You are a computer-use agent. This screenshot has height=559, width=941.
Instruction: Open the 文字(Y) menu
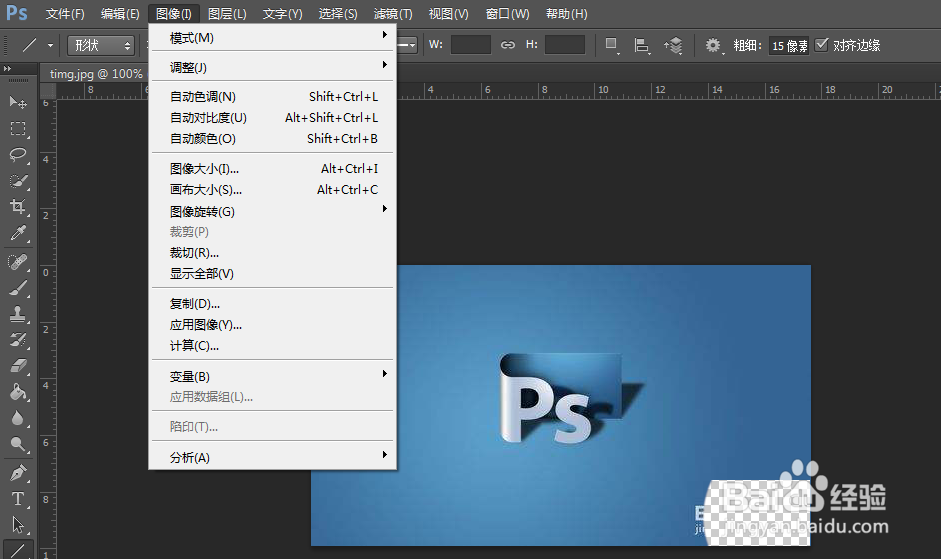click(282, 13)
